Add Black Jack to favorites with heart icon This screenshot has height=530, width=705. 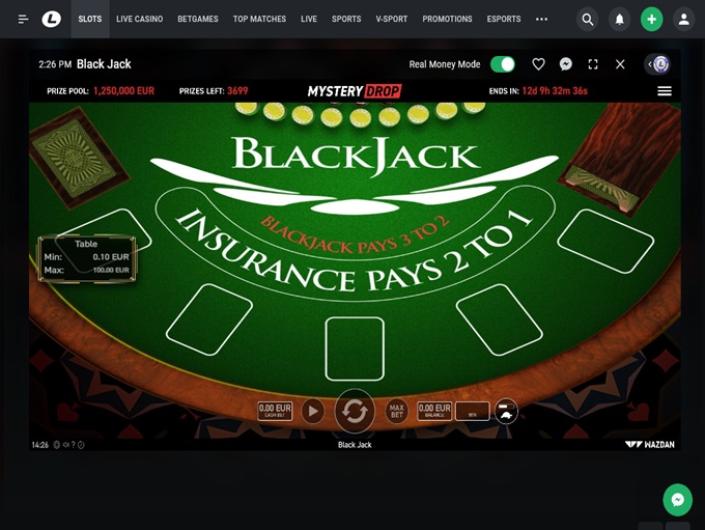pyautogui.click(x=538, y=64)
